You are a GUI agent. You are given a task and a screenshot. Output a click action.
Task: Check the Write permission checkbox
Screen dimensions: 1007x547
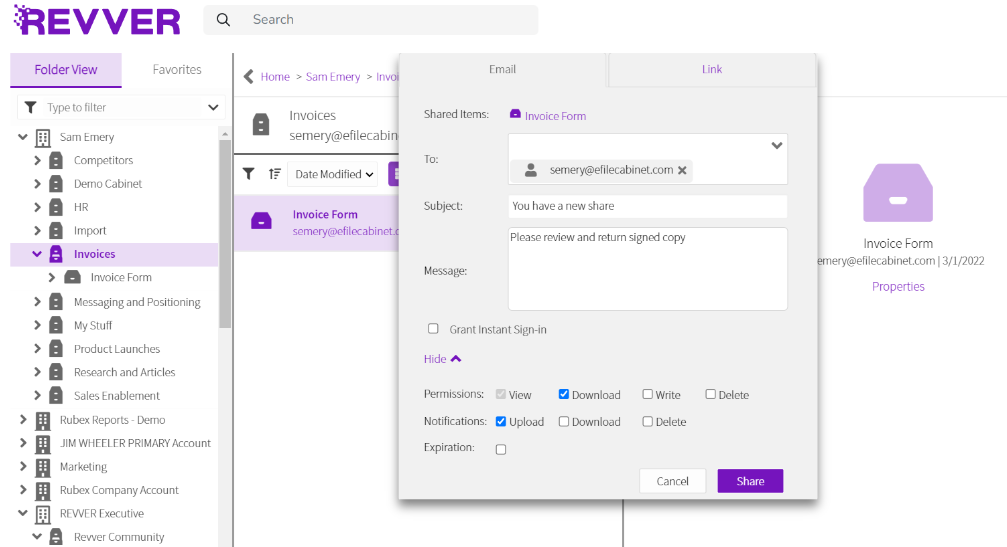(x=647, y=394)
